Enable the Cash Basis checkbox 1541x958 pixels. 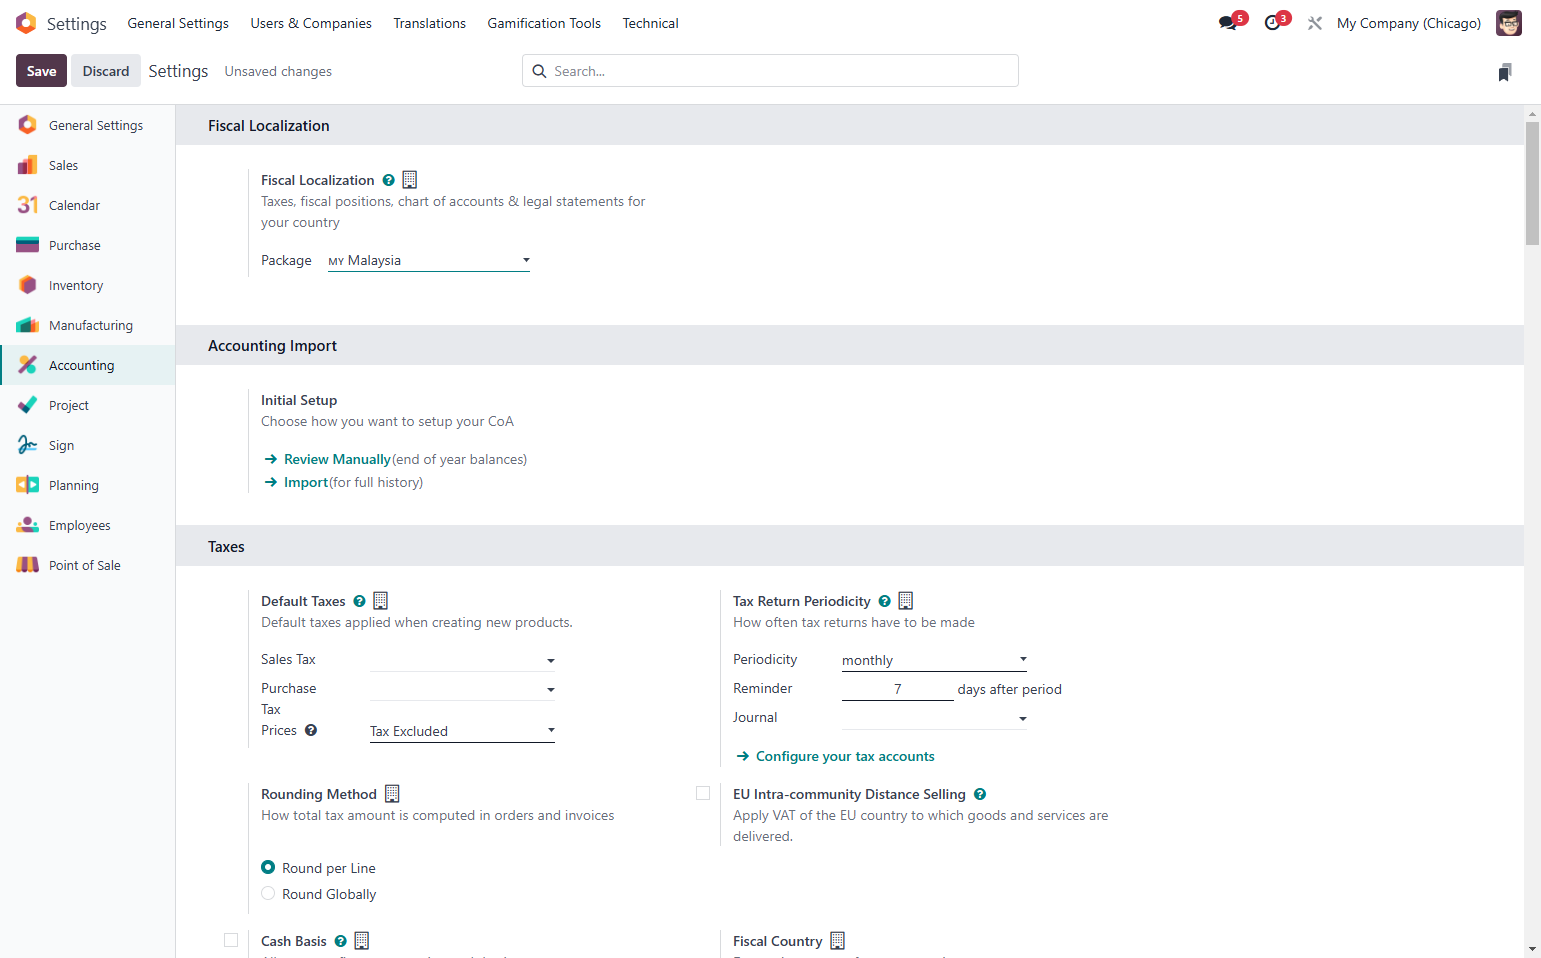click(x=231, y=940)
